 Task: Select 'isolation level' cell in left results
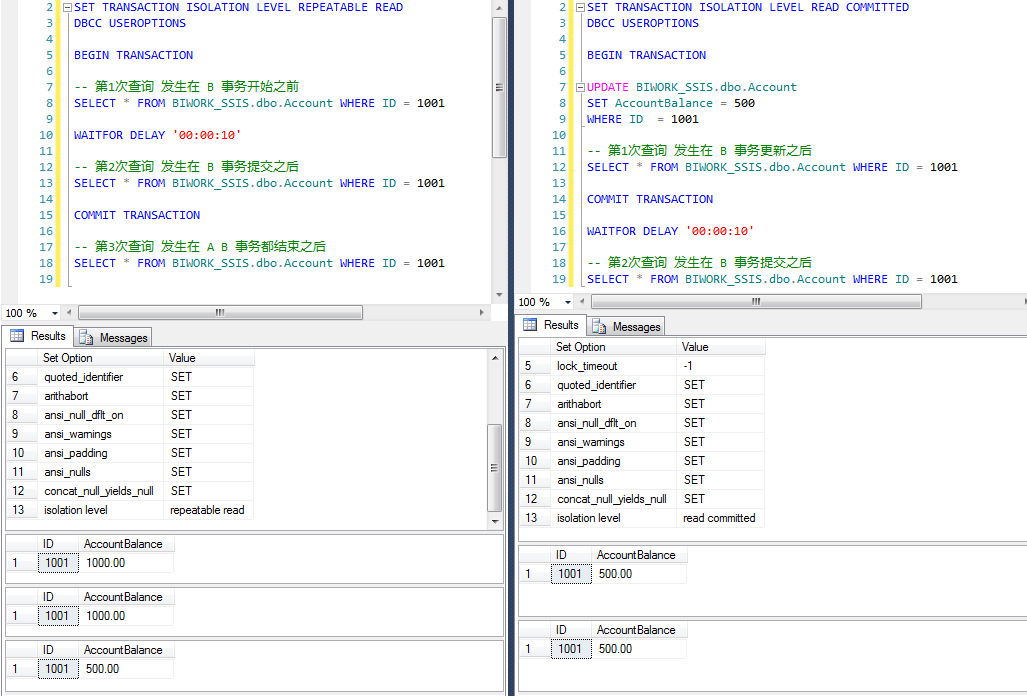100,510
